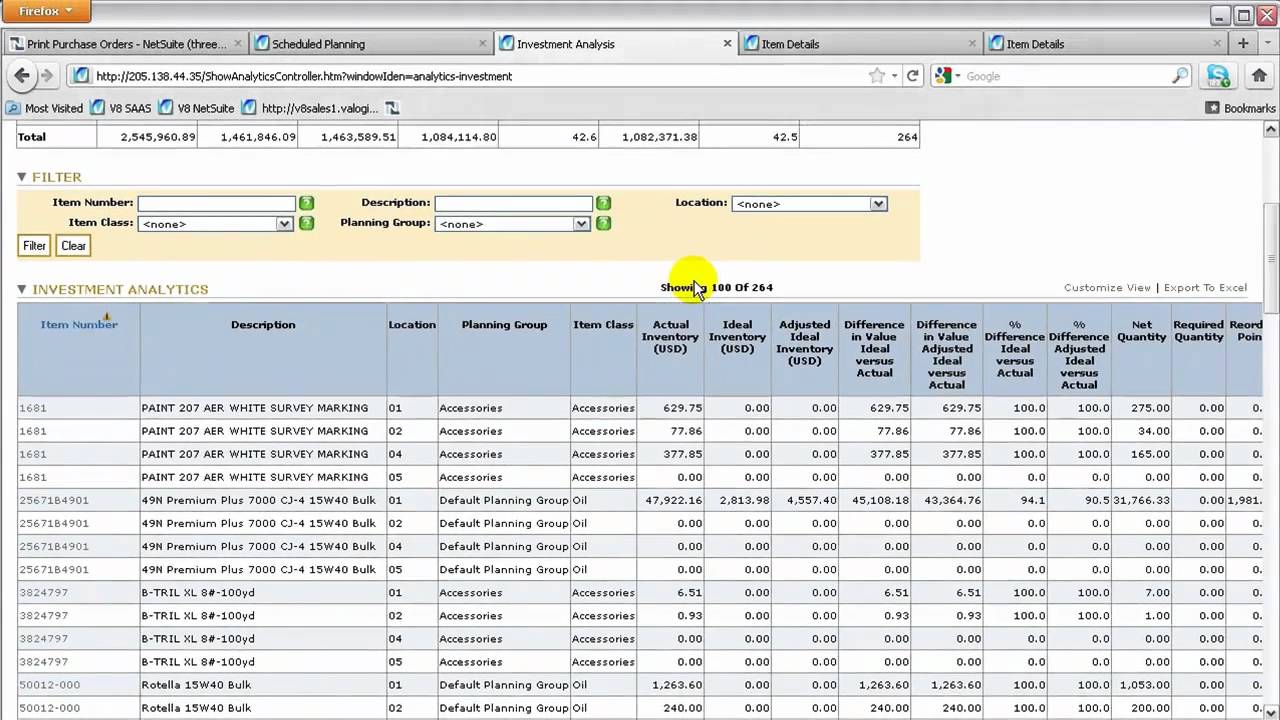1280x720 pixels.
Task: Sort by Item Number column header
Action: 79,324
